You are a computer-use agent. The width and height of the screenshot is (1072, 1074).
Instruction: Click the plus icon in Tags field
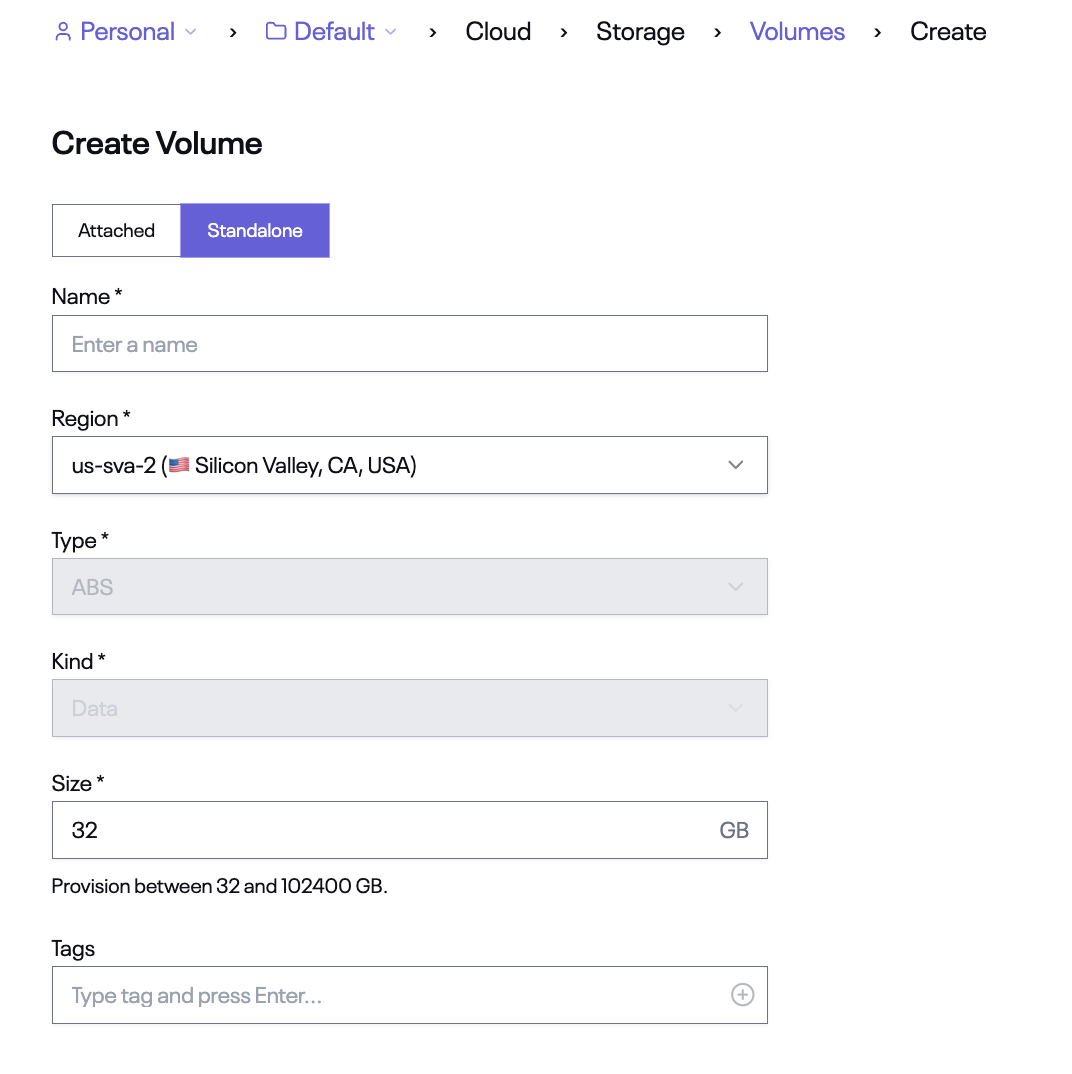click(743, 995)
